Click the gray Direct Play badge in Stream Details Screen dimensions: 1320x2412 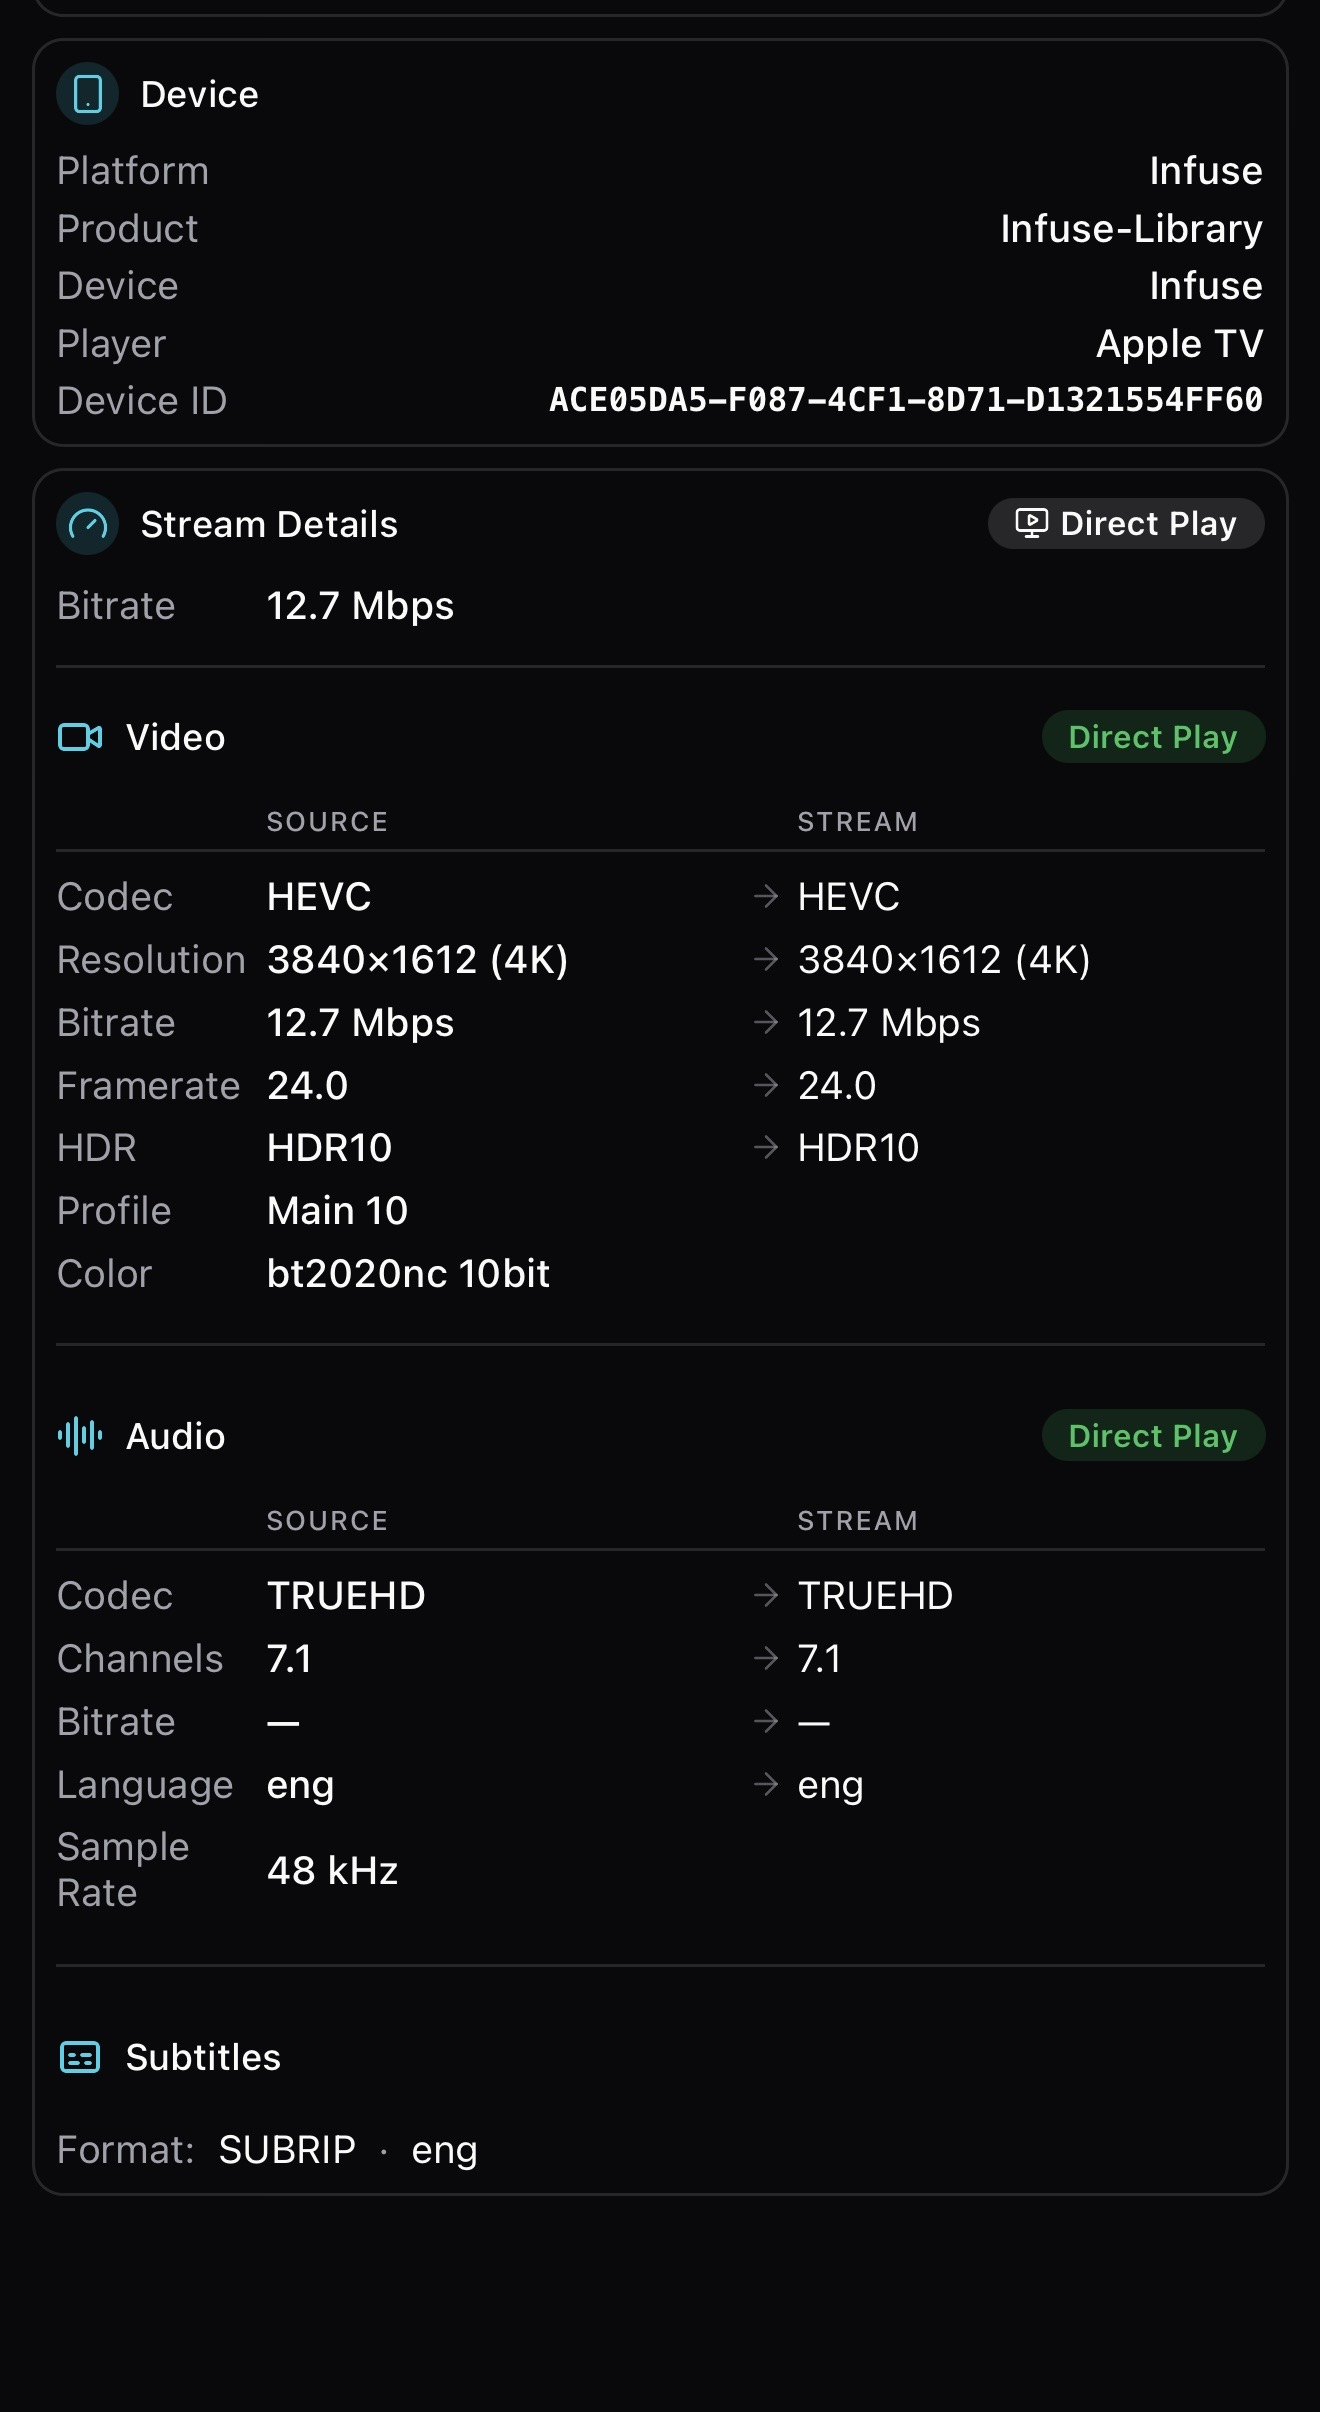tap(1126, 524)
